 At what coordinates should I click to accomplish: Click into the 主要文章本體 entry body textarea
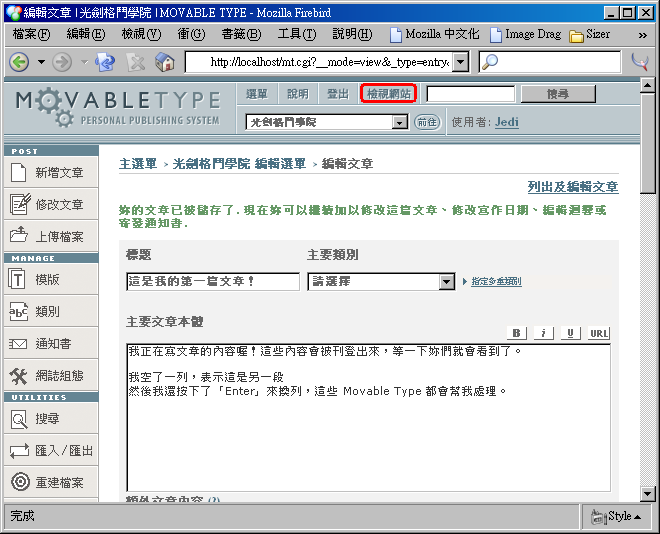(369, 417)
